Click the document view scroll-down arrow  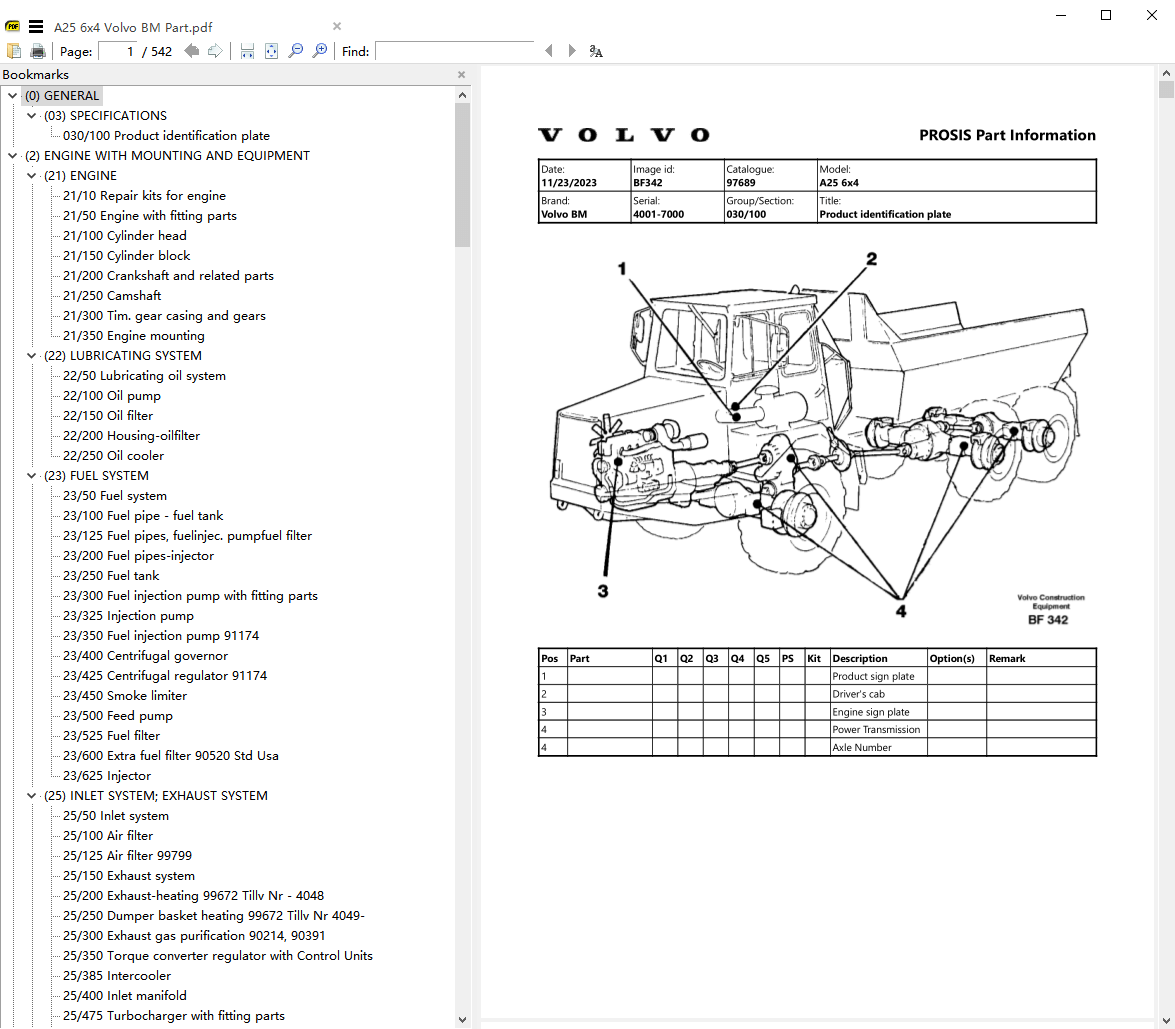(1166, 1020)
